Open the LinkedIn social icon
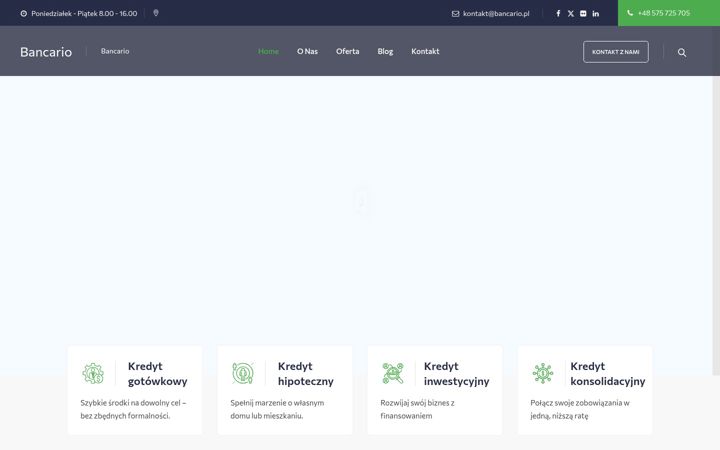This screenshot has width=720, height=450. tap(596, 13)
